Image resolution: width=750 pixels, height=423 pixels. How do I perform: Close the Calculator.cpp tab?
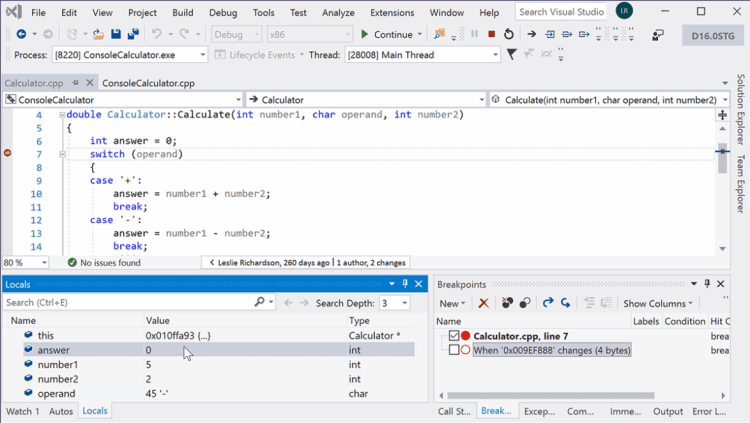point(89,83)
